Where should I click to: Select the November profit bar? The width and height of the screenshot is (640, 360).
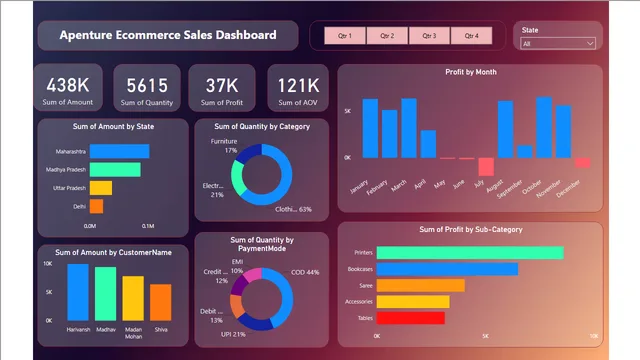tap(563, 131)
